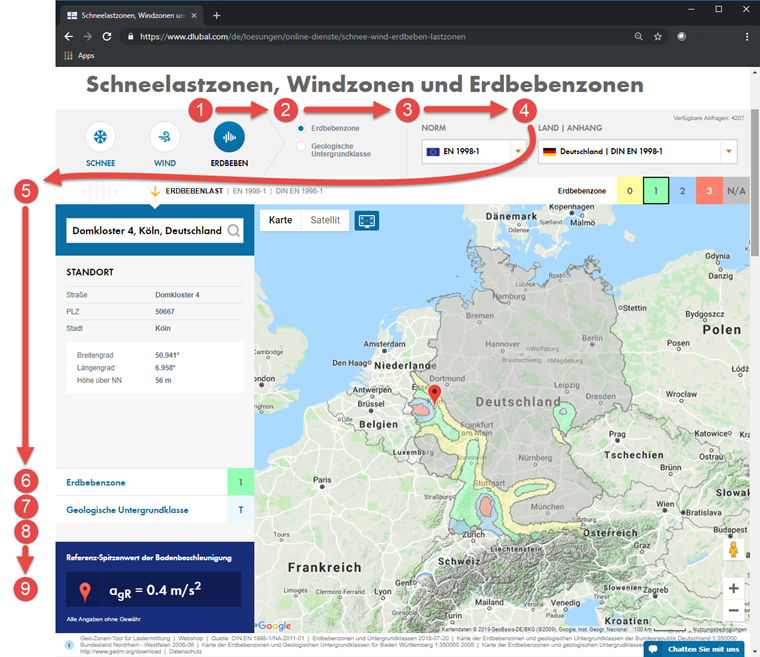
Task: Click the Stadt value Köln
Action: point(163,328)
